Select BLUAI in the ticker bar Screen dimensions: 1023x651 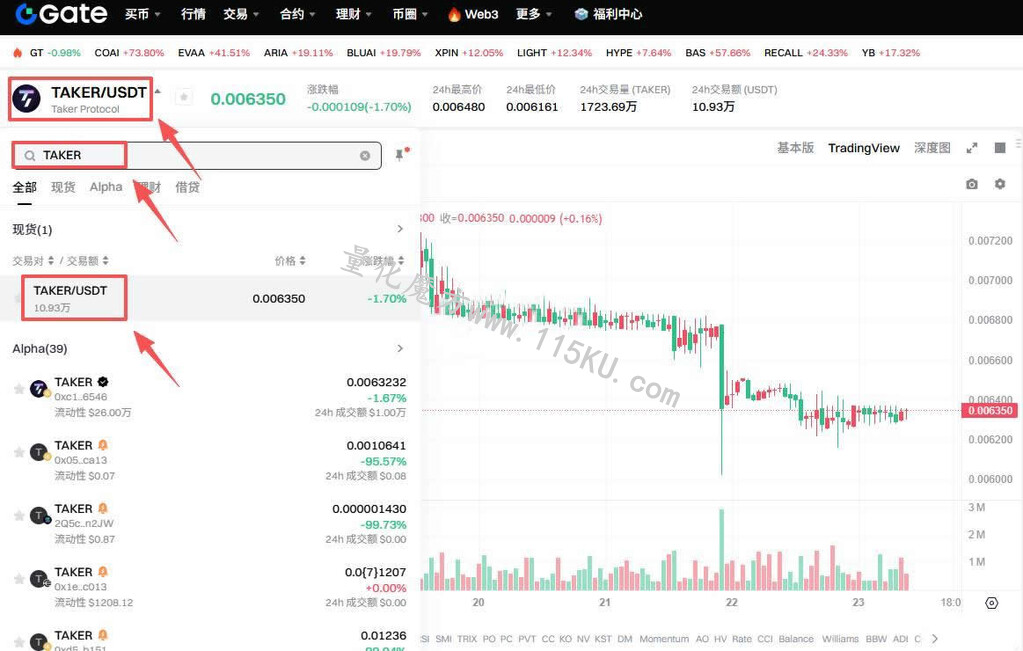pos(384,53)
